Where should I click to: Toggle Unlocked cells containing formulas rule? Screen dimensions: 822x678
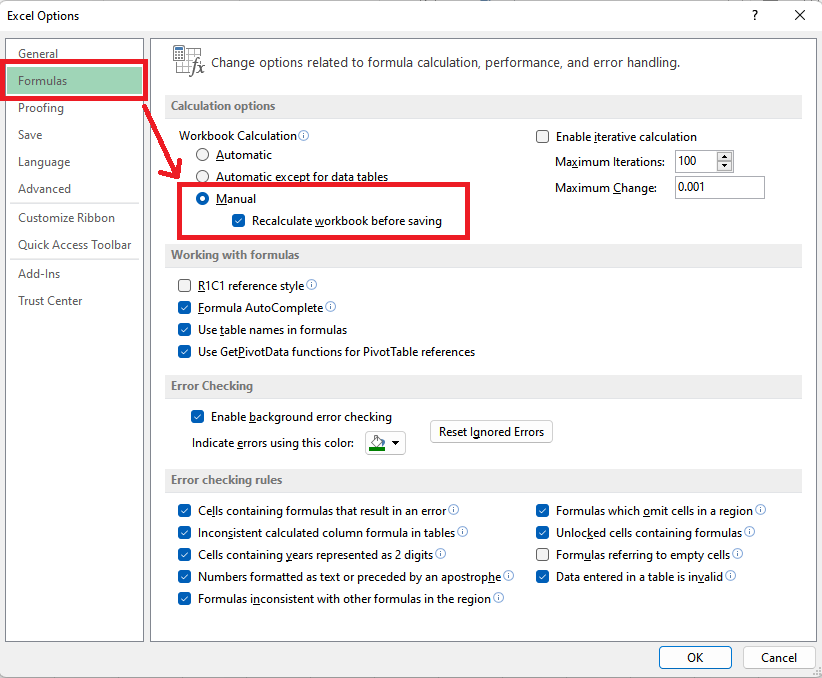(543, 533)
